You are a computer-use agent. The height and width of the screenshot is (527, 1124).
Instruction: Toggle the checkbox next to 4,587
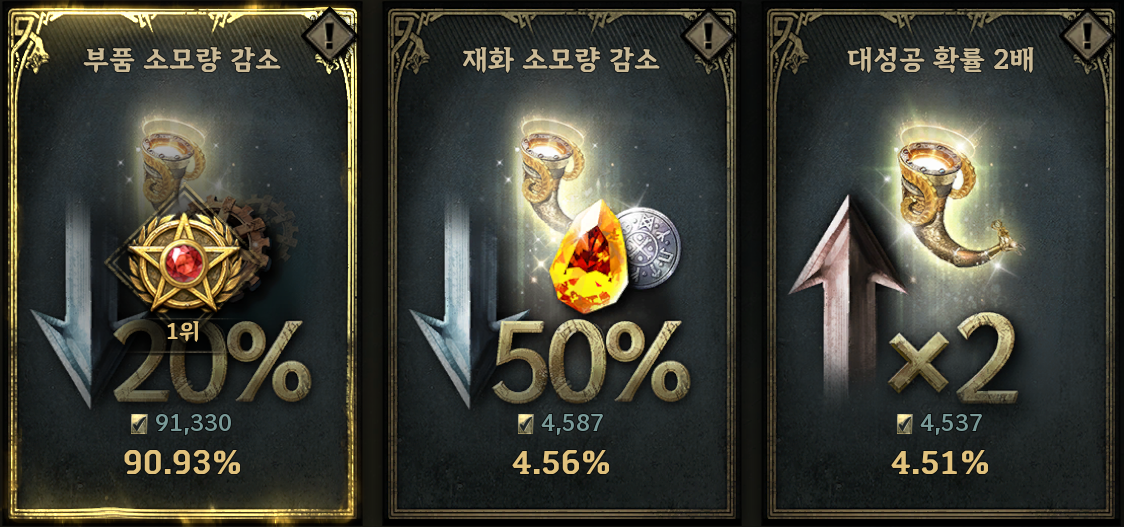[526, 424]
